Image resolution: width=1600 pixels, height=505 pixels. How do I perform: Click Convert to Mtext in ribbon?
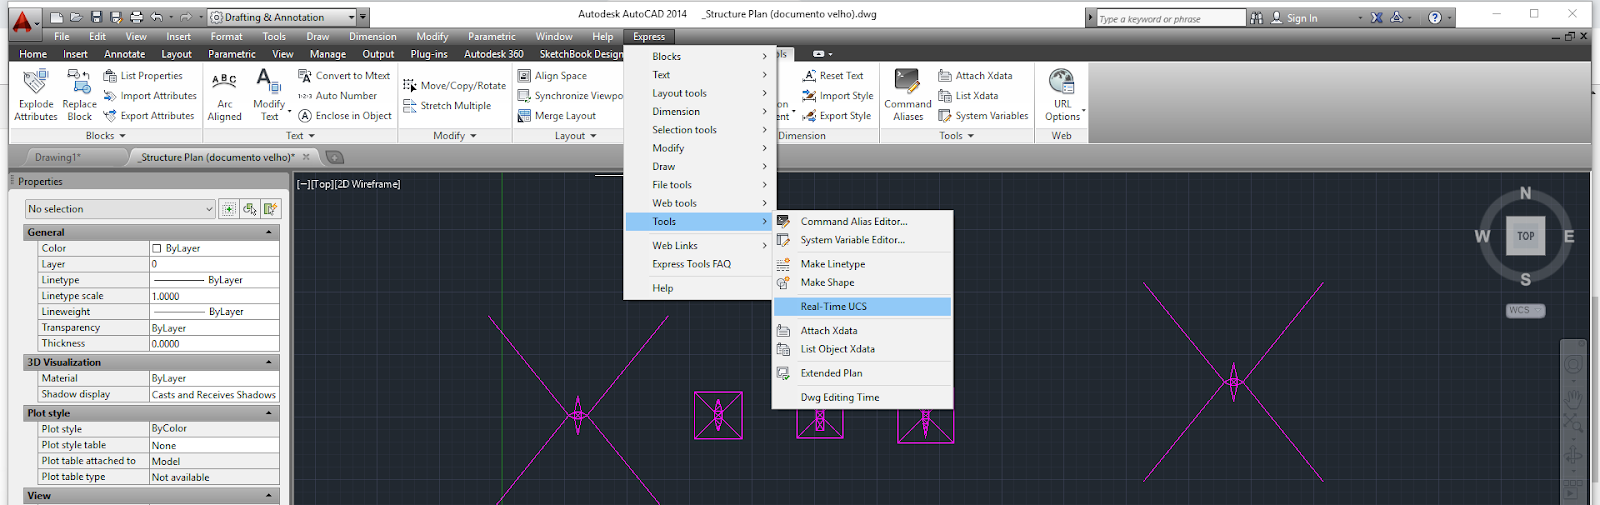pyautogui.click(x=344, y=76)
